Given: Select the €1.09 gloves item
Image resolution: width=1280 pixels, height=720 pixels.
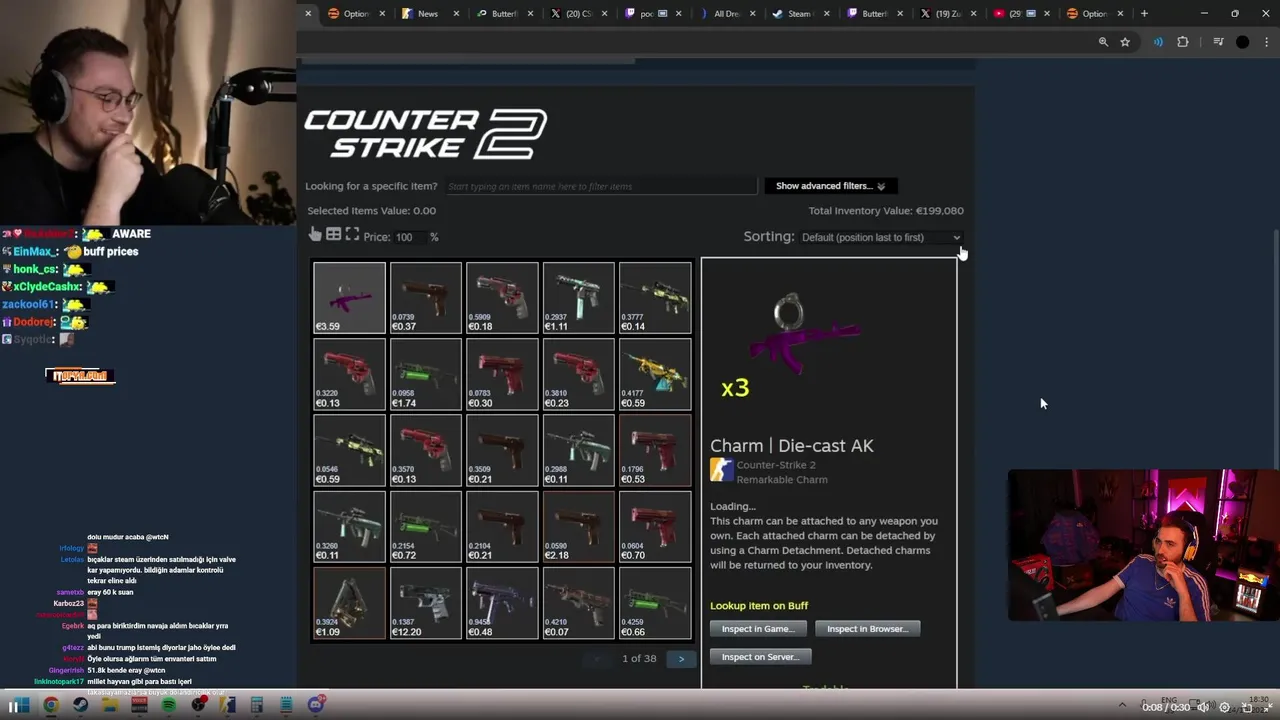Looking at the screenshot, I should point(349,603).
